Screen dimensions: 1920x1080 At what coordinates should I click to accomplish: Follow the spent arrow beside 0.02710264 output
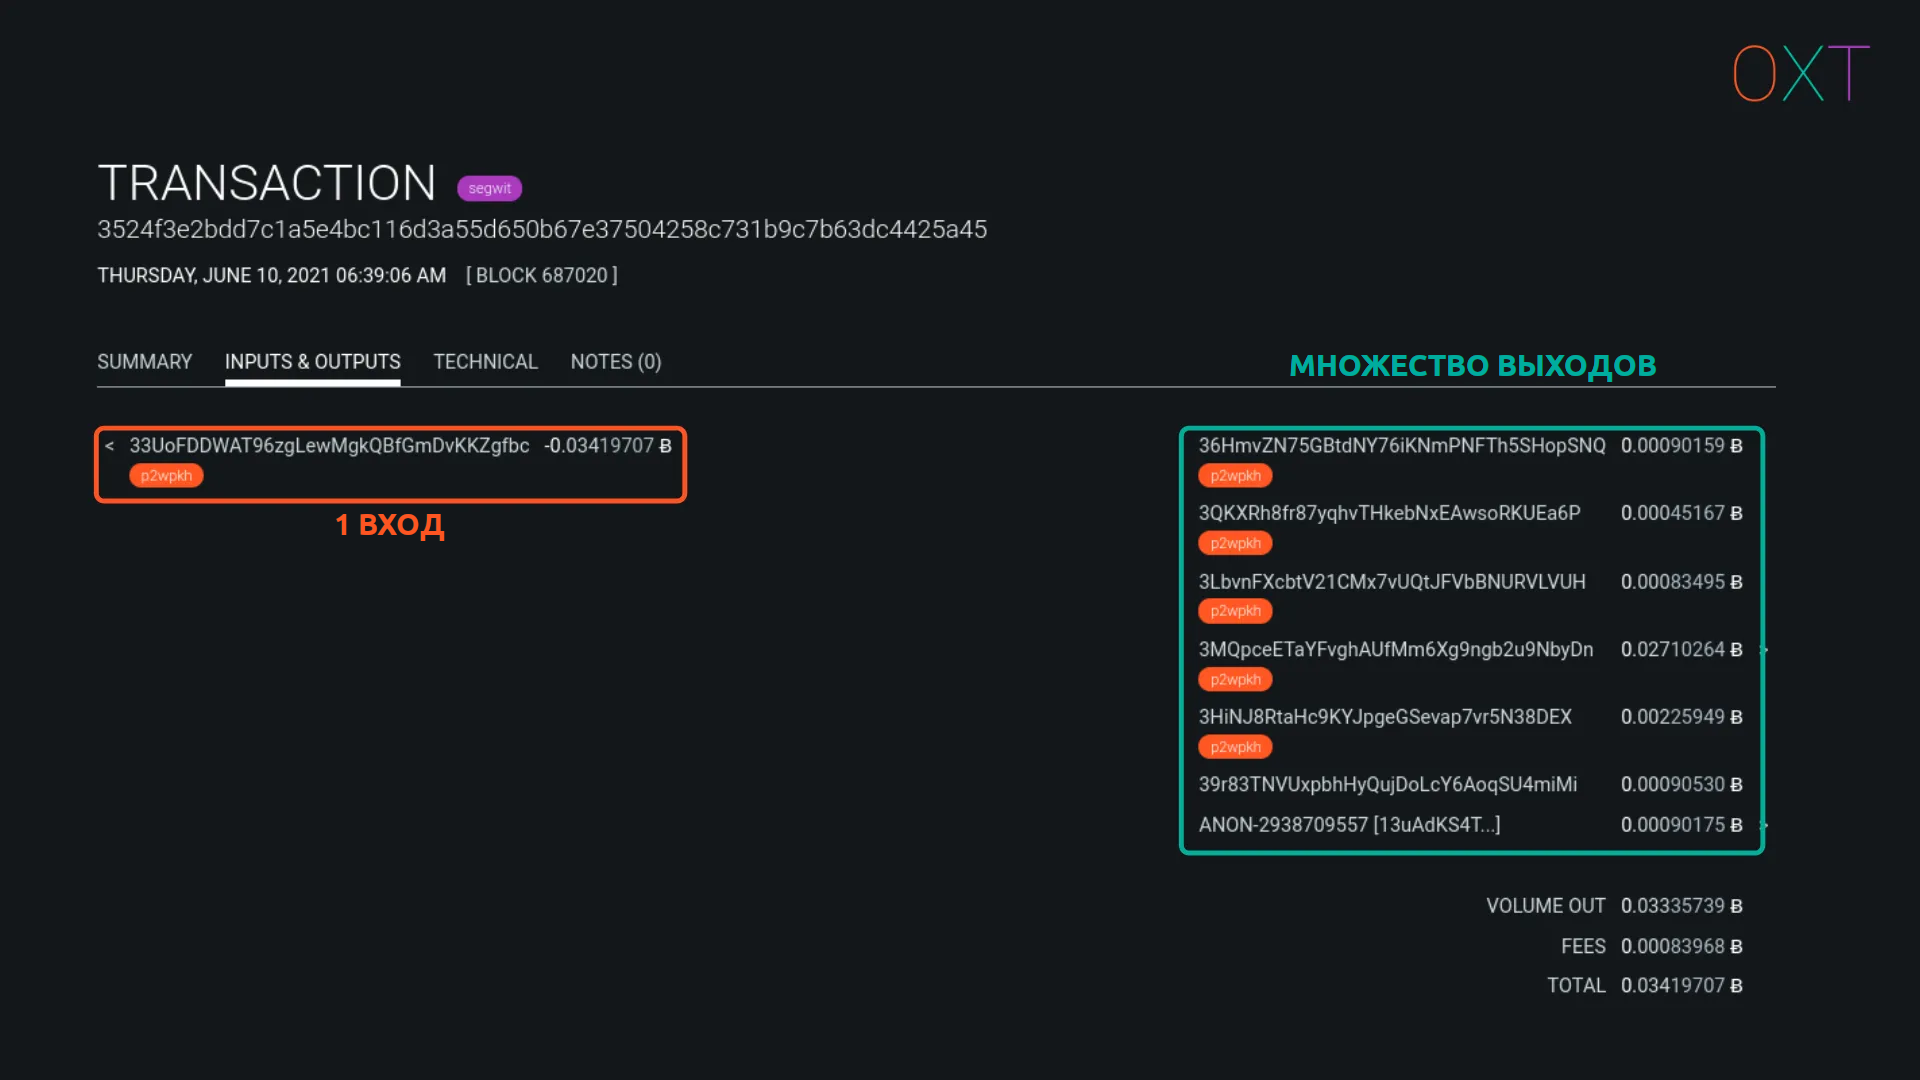1764,650
